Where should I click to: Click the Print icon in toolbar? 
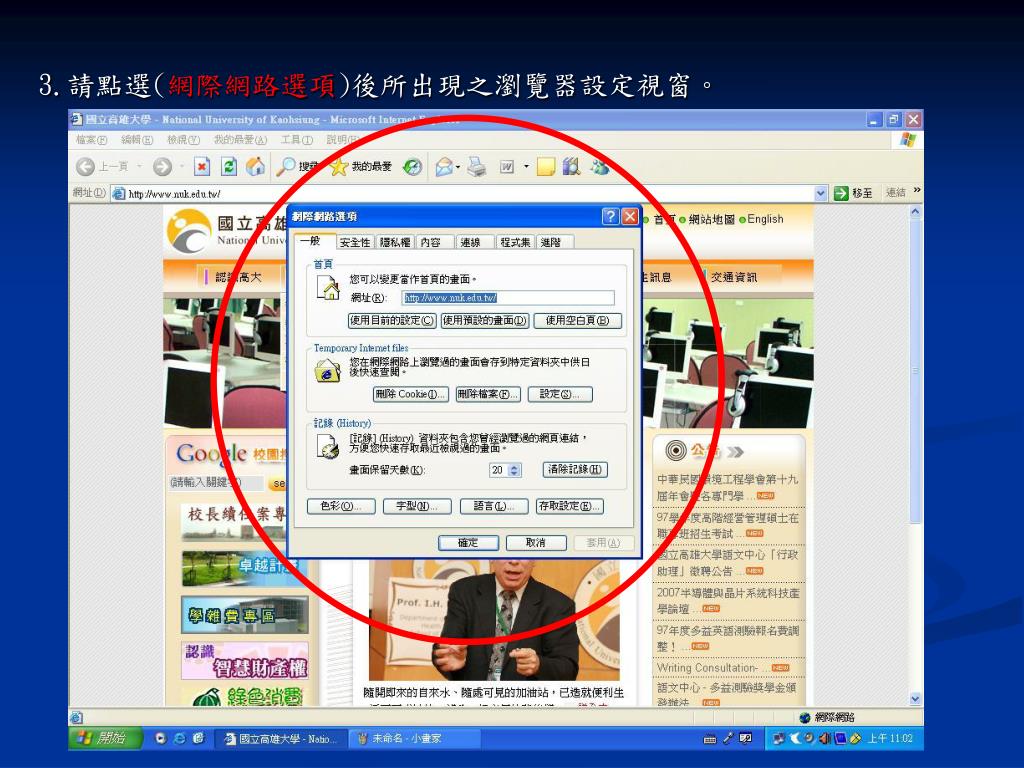pyautogui.click(x=477, y=167)
